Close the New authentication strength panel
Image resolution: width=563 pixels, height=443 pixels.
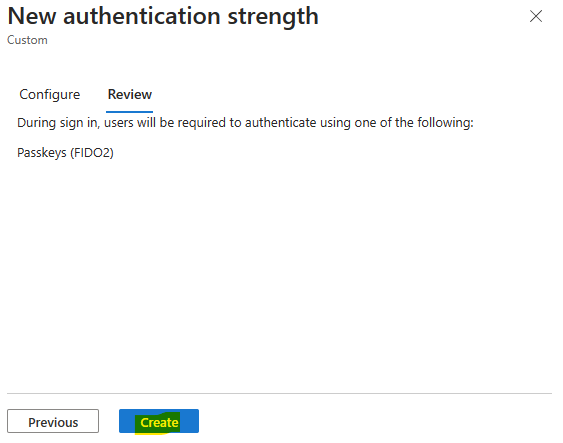(x=536, y=16)
